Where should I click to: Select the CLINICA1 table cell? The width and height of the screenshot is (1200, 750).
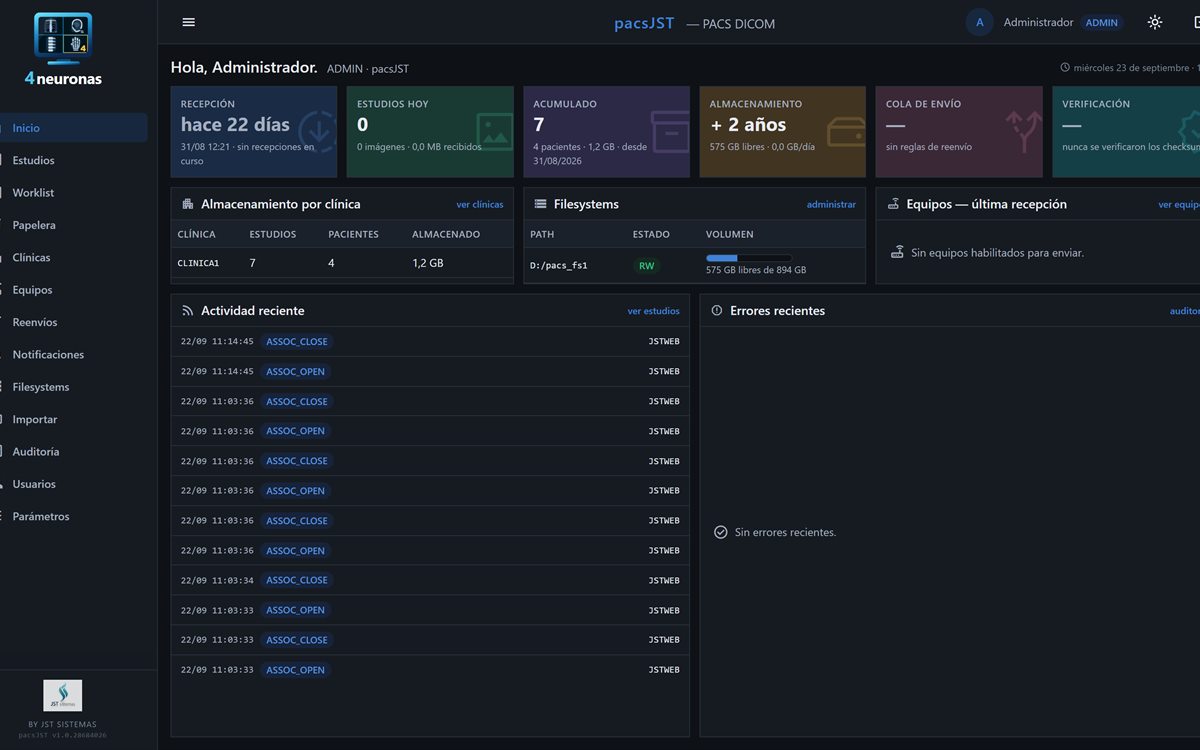click(x=198, y=263)
